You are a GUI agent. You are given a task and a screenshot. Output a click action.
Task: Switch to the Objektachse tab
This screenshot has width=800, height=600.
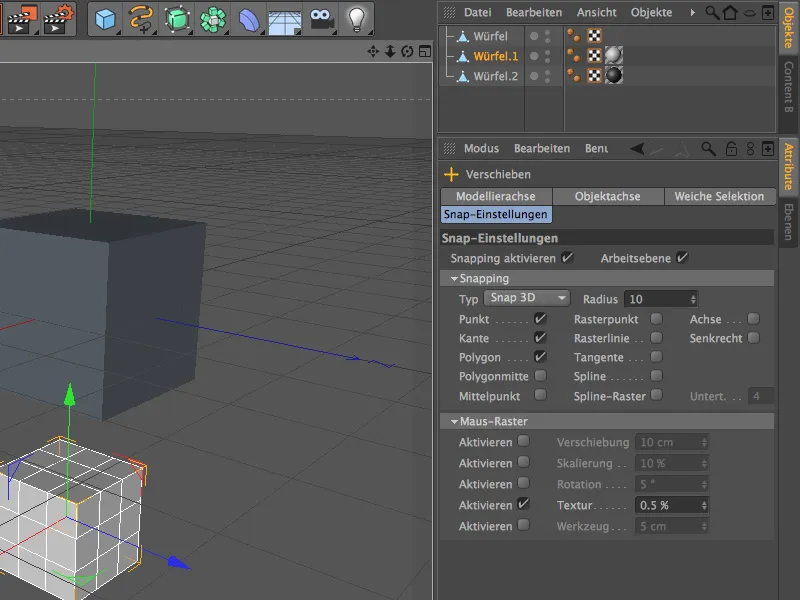click(x=607, y=196)
